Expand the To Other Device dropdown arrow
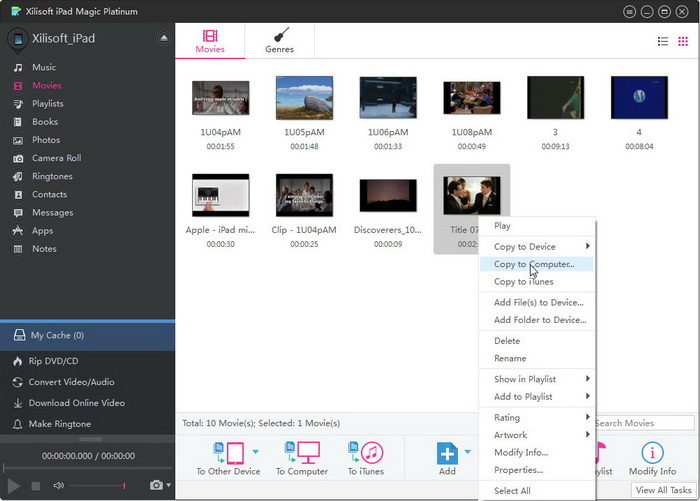 (255, 453)
